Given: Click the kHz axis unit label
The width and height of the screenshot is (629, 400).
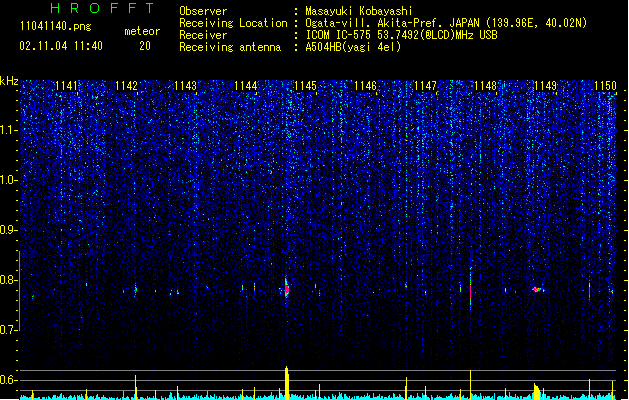Looking at the screenshot, I should 9,81.
